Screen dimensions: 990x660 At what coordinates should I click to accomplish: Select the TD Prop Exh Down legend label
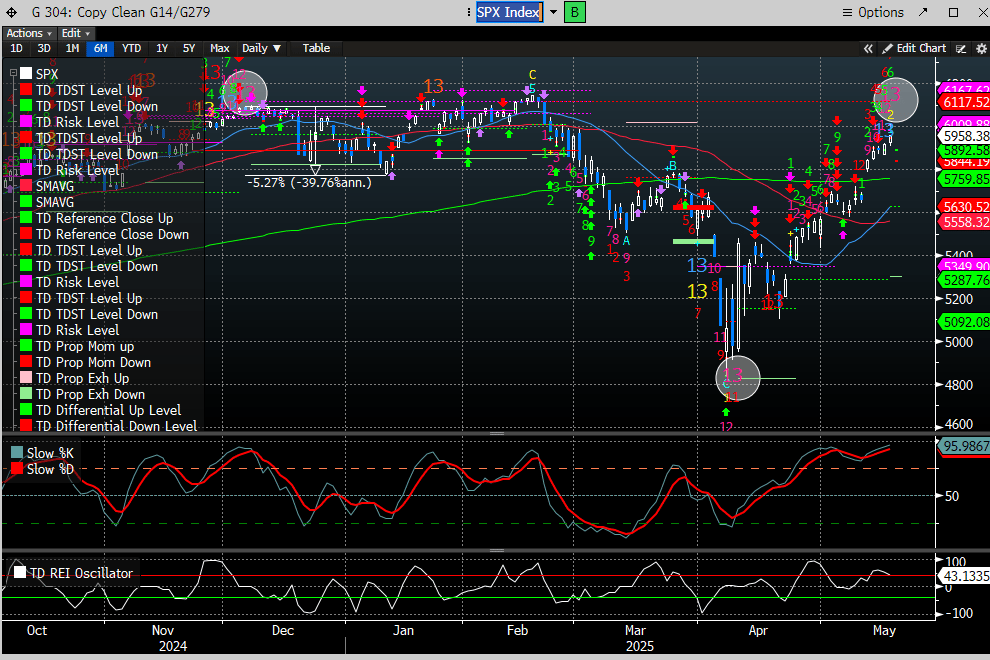pos(90,394)
